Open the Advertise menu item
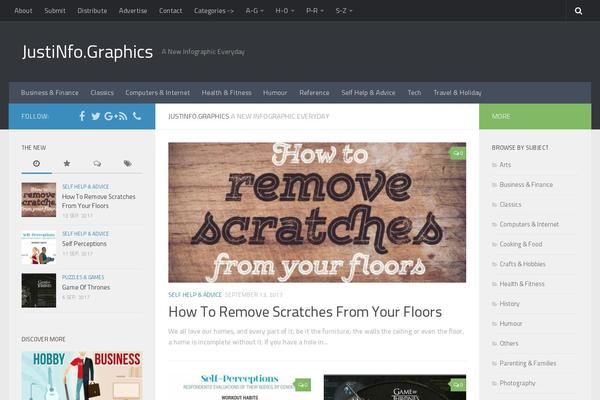The width and height of the screenshot is (600, 400). pyautogui.click(x=133, y=11)
